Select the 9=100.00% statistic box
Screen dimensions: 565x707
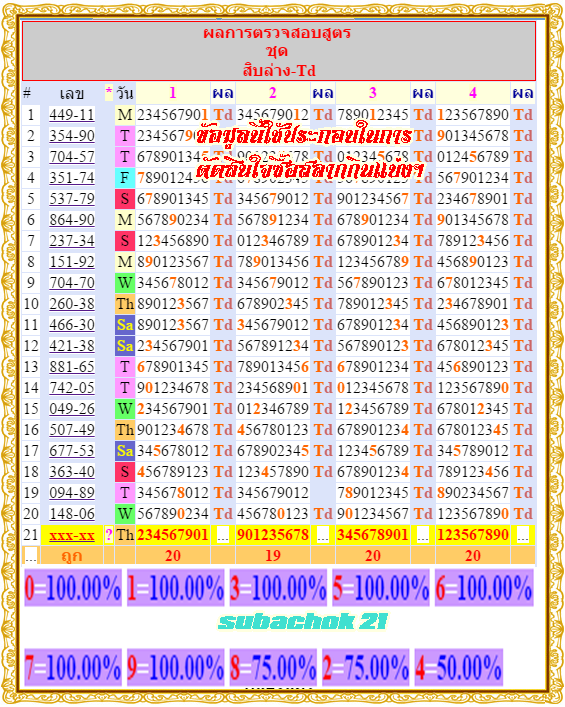click(x=176, y=667)
